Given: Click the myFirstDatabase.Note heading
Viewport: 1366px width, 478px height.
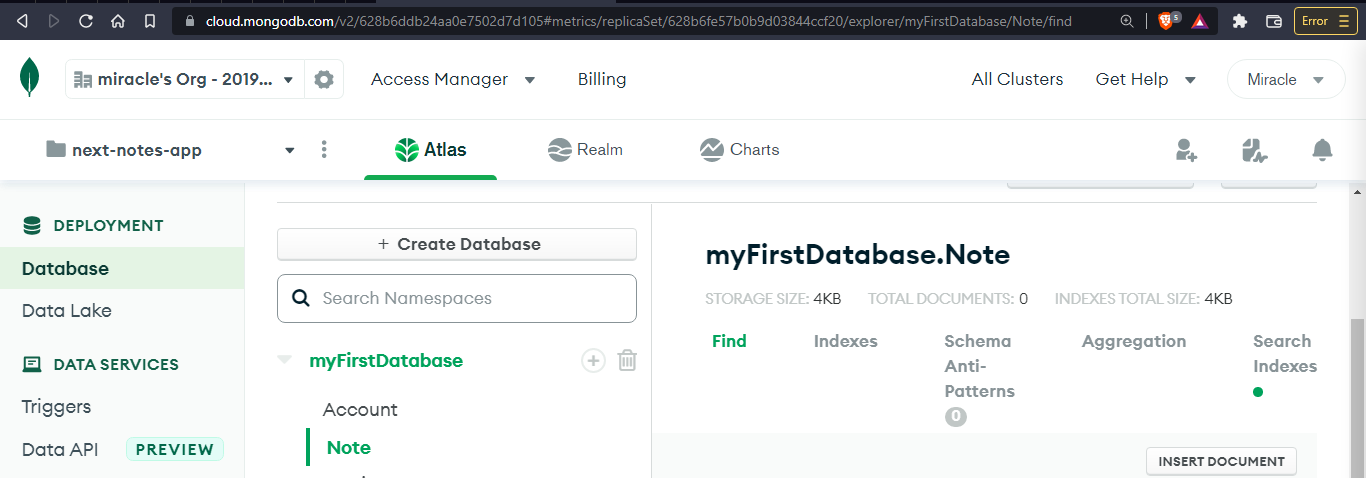Looking at the screenshot, I should click(858, 255).
